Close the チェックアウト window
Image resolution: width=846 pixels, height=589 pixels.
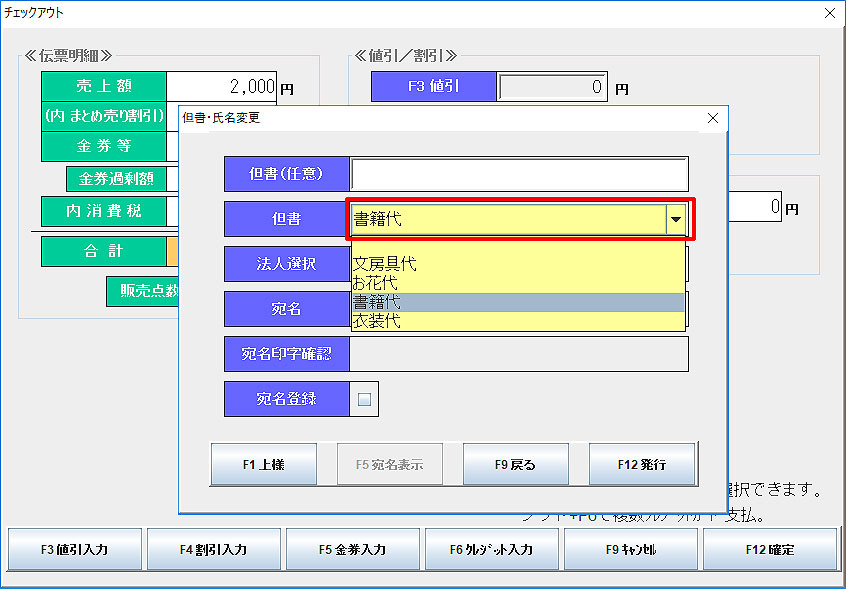point(830,13)
